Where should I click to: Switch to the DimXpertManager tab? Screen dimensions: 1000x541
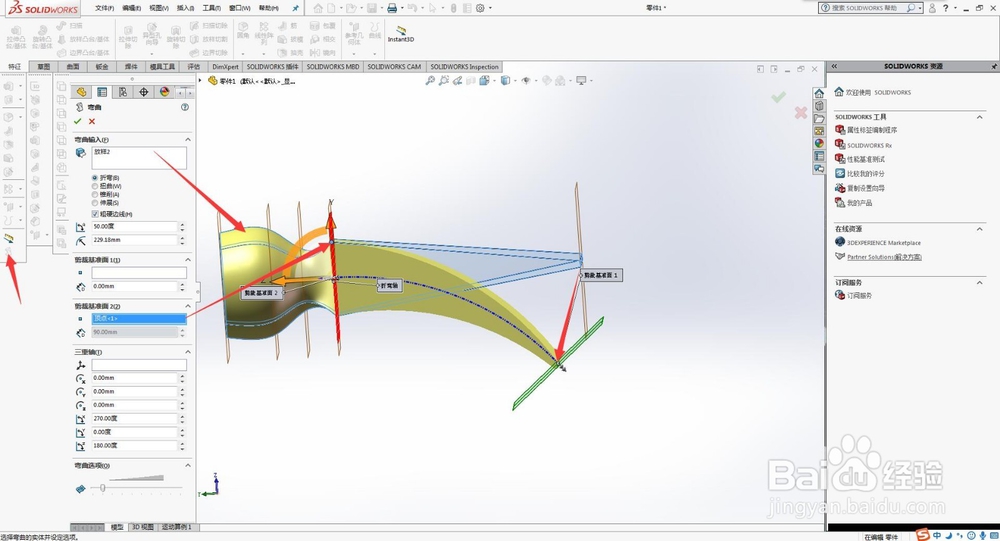point(144,92)
